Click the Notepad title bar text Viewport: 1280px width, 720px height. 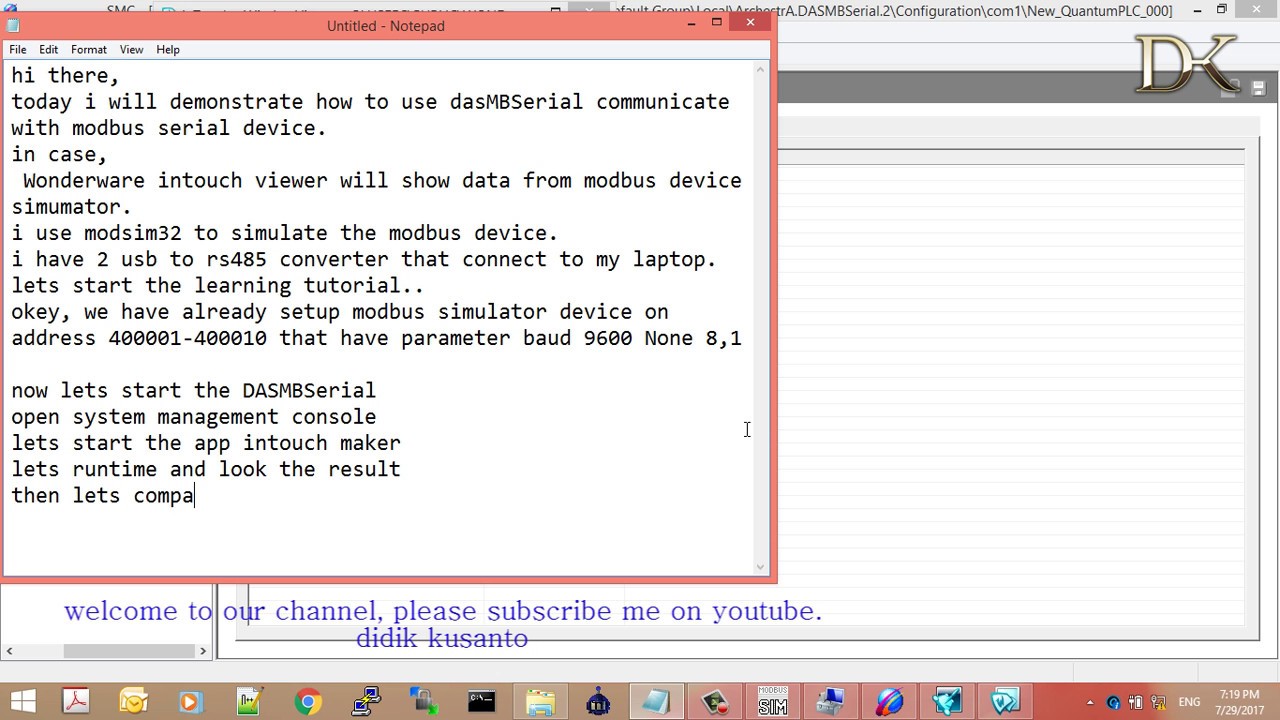(386, 26)
